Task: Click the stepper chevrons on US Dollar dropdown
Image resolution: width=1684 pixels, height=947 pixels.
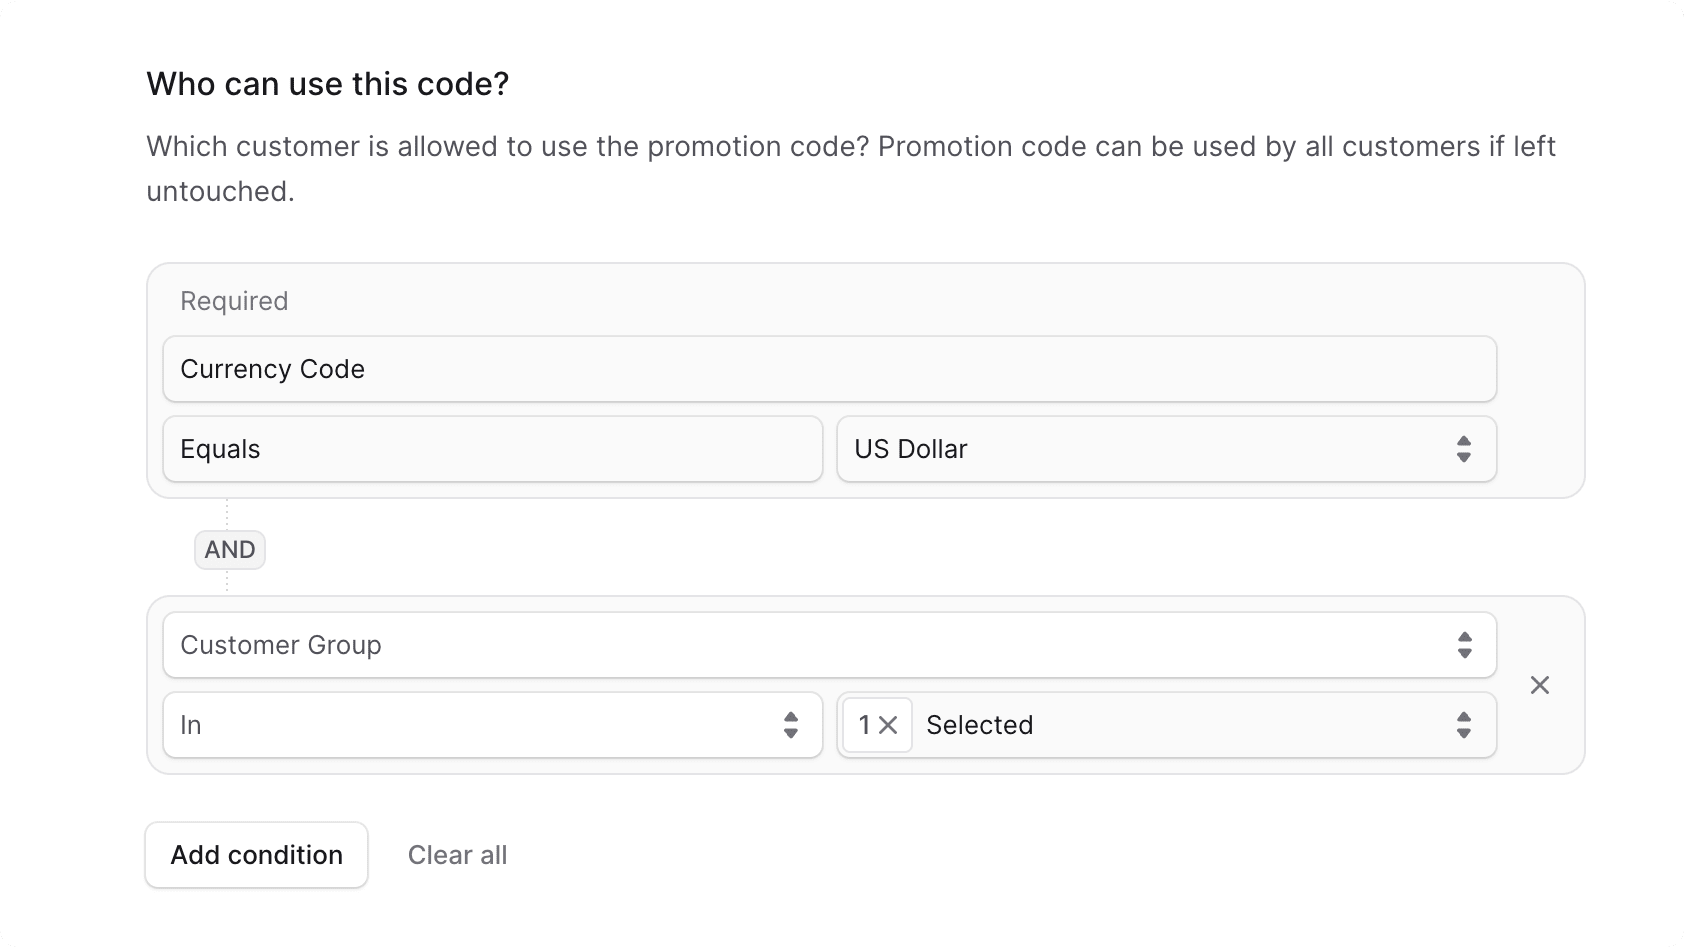Action: 1463,449
